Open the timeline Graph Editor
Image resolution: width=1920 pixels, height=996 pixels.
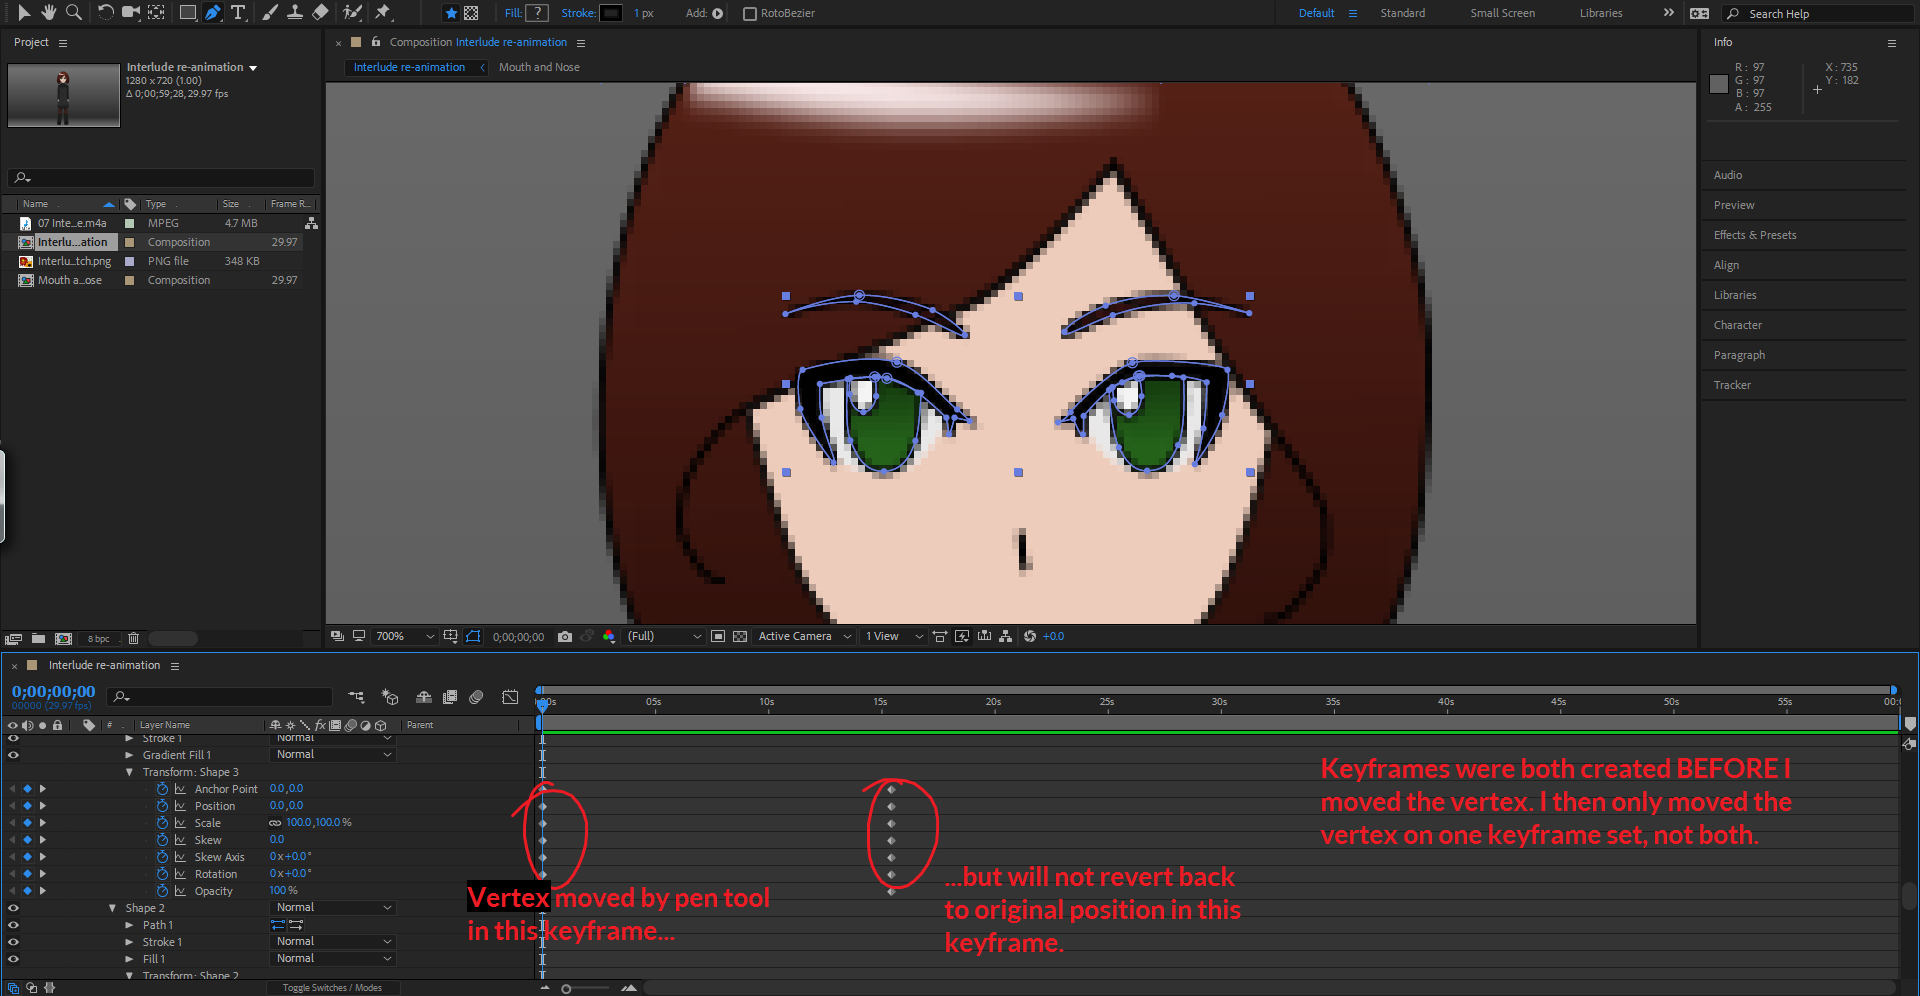pos(510,697)
